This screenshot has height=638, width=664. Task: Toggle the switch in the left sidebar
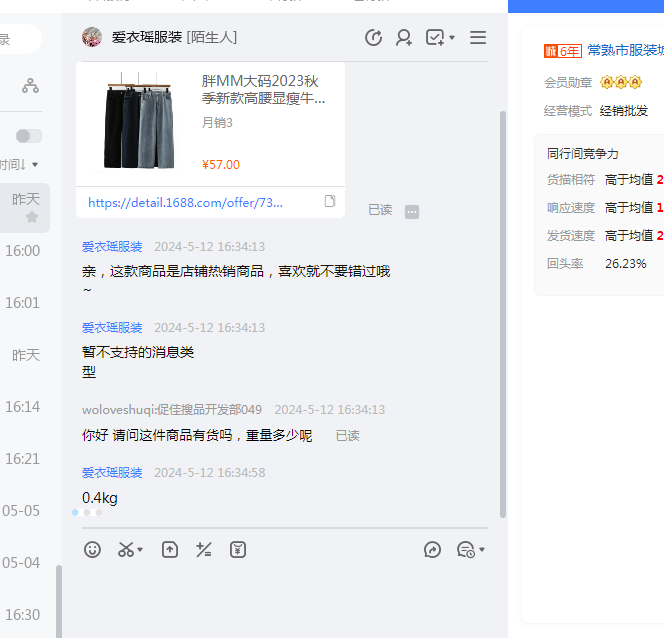(29, 136)
